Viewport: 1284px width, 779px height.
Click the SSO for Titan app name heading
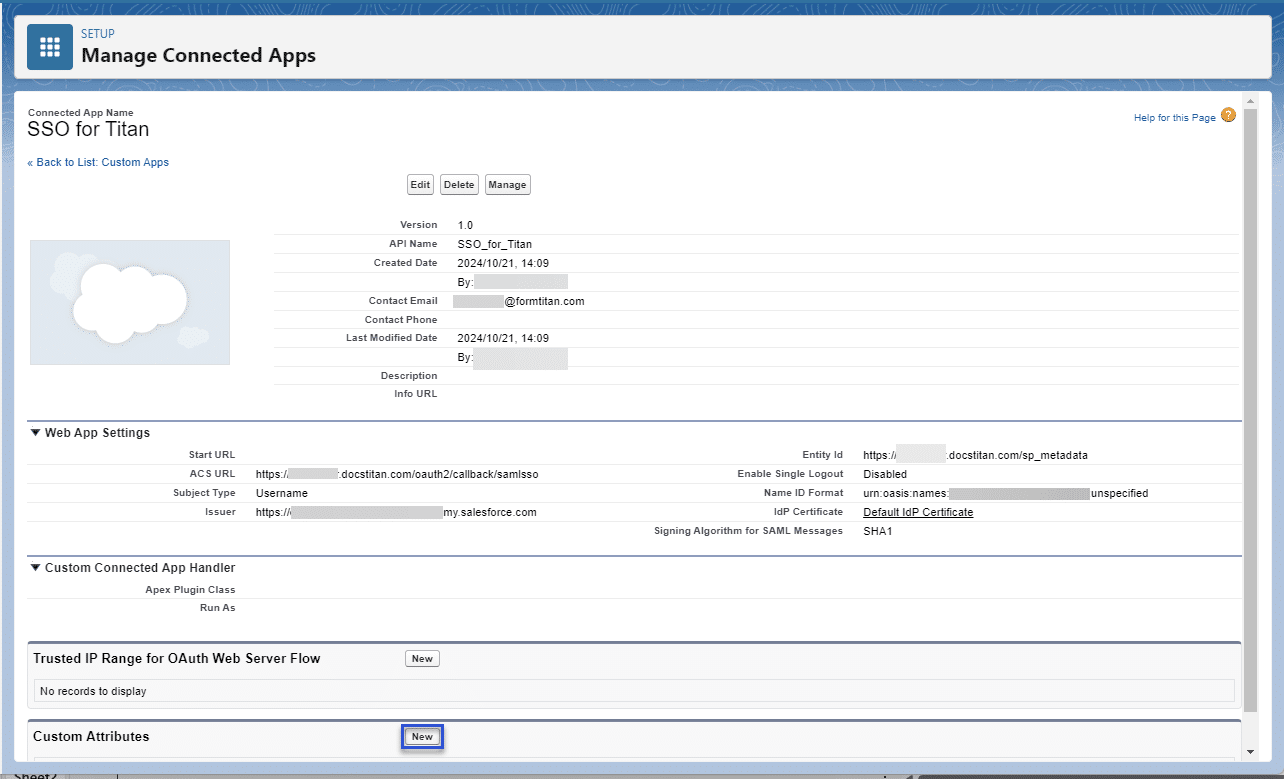point(88,129)
